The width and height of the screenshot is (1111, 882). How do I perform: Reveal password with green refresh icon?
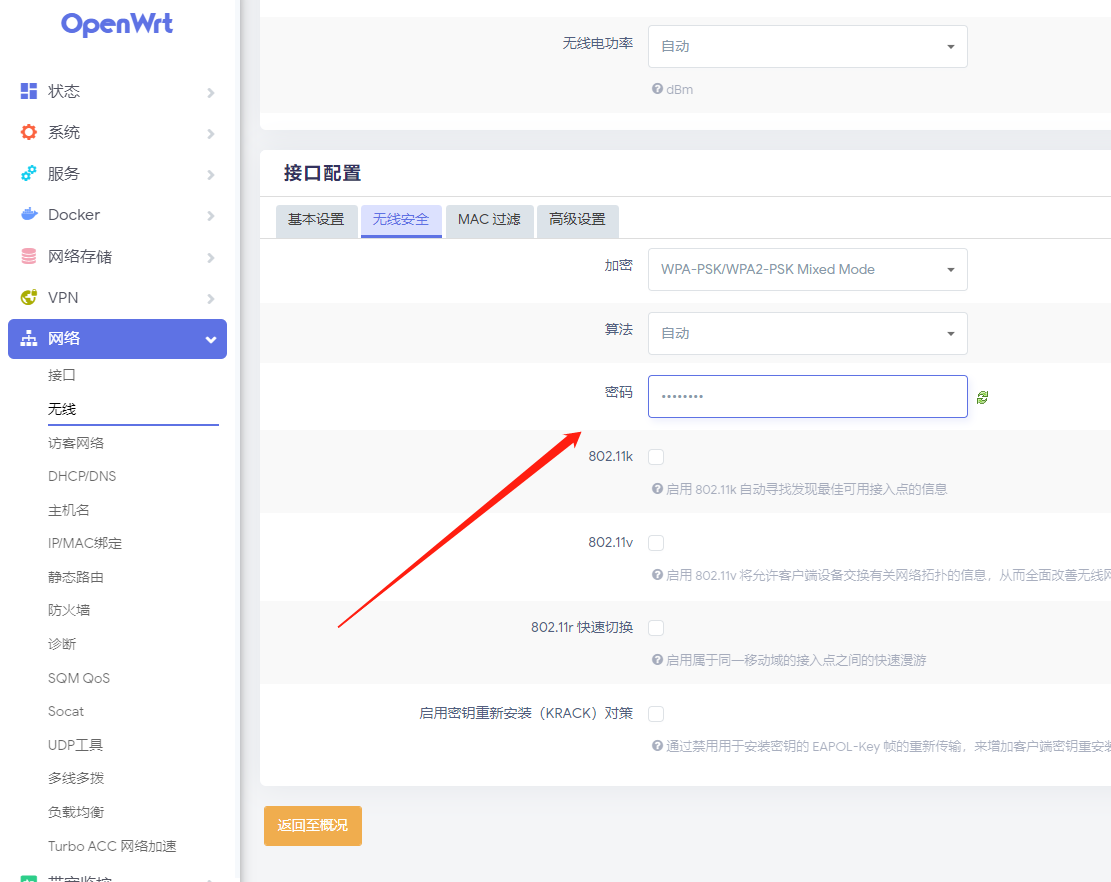coord(982,397)
